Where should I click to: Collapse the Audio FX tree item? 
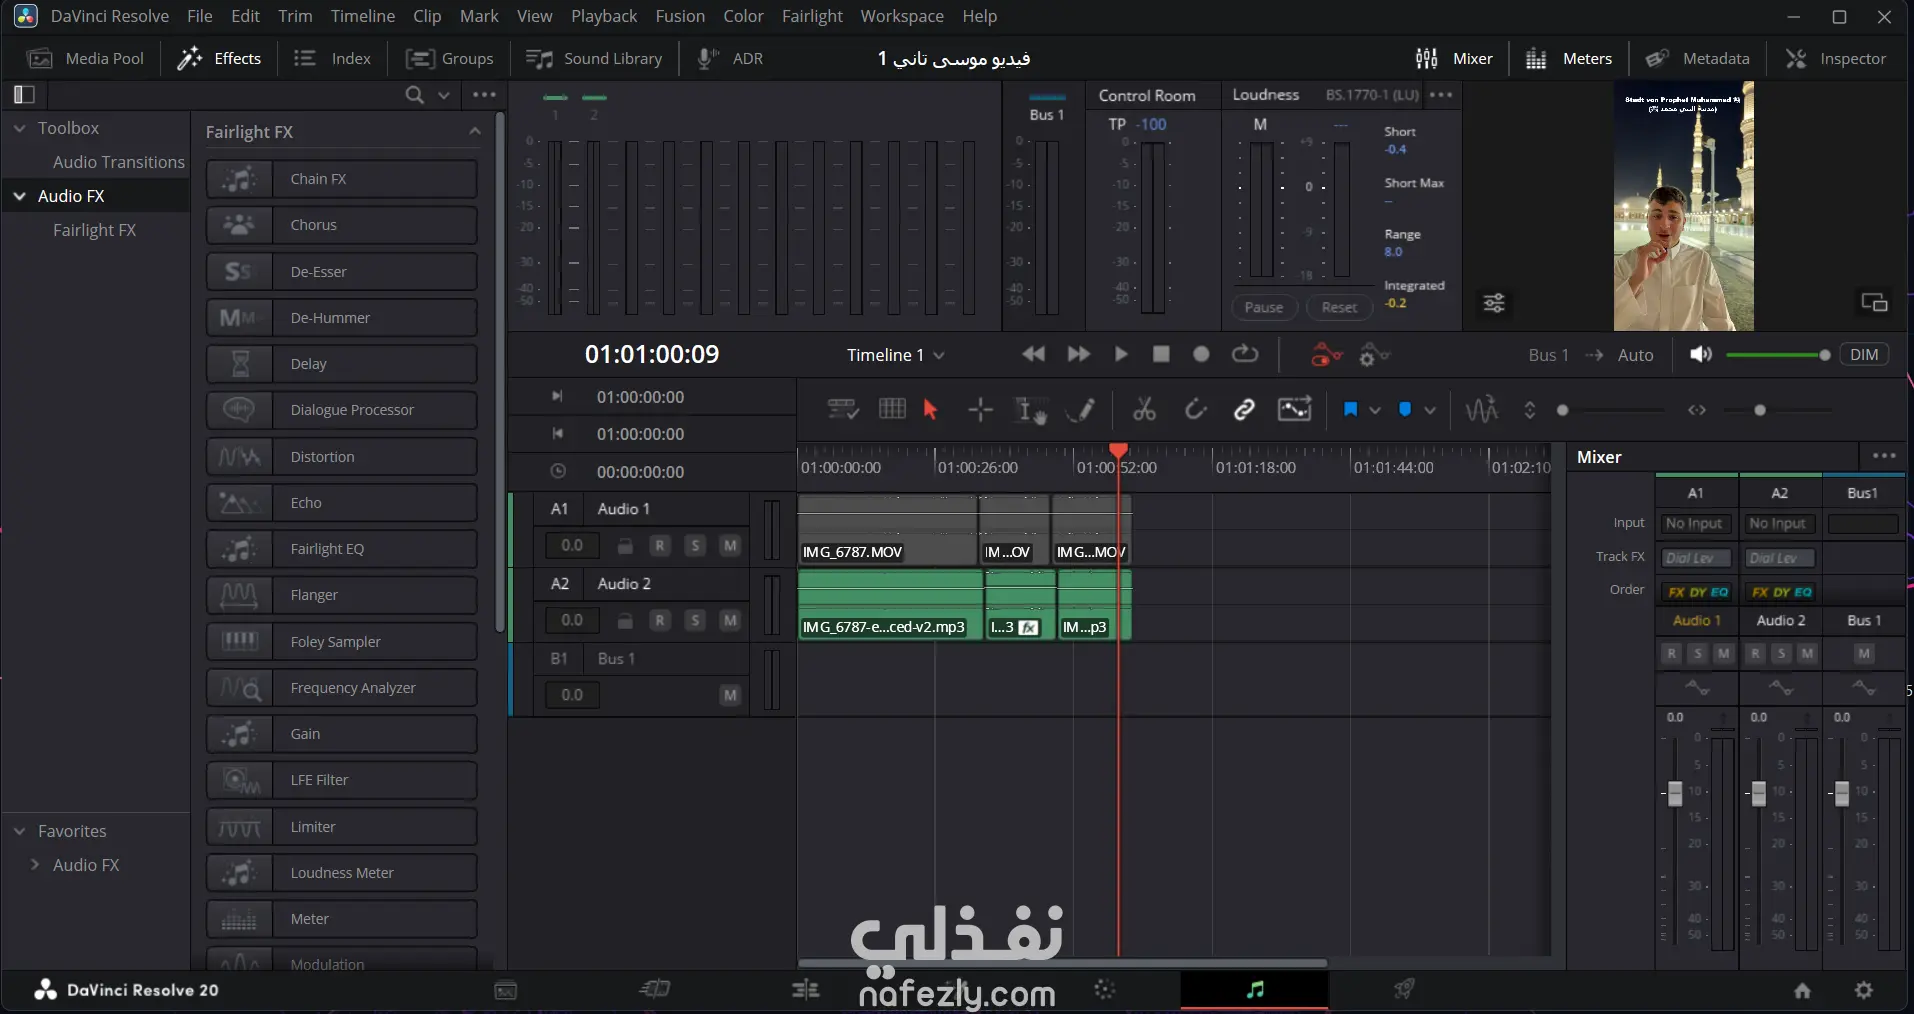point(19,196)
